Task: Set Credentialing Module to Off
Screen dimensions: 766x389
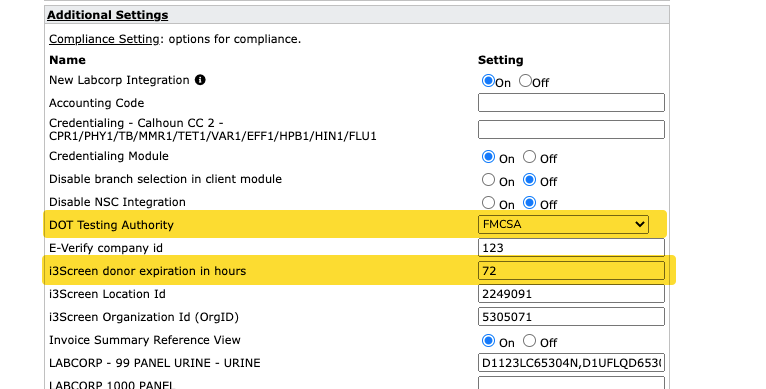Action: pyautogui.click(x=529, y=157)
